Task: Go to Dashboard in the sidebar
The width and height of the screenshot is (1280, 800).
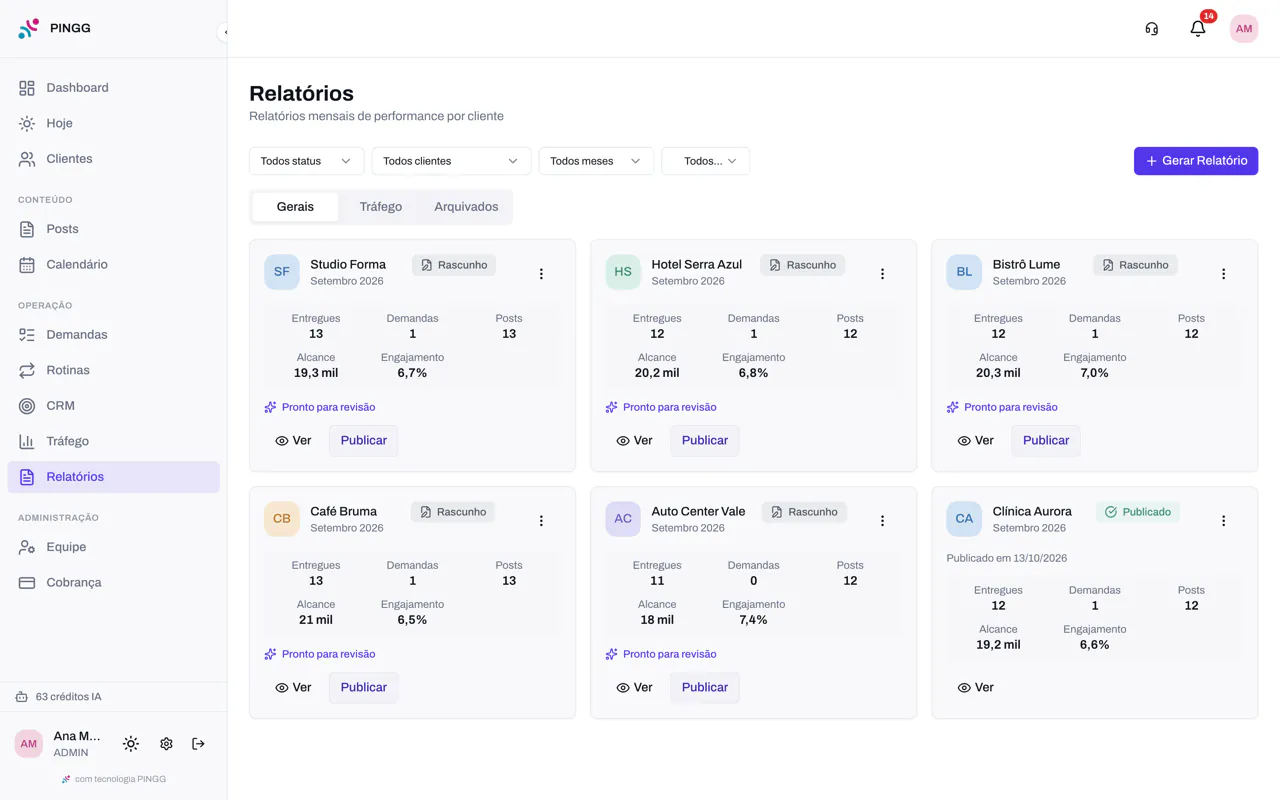Action: (x=113, y=88)
